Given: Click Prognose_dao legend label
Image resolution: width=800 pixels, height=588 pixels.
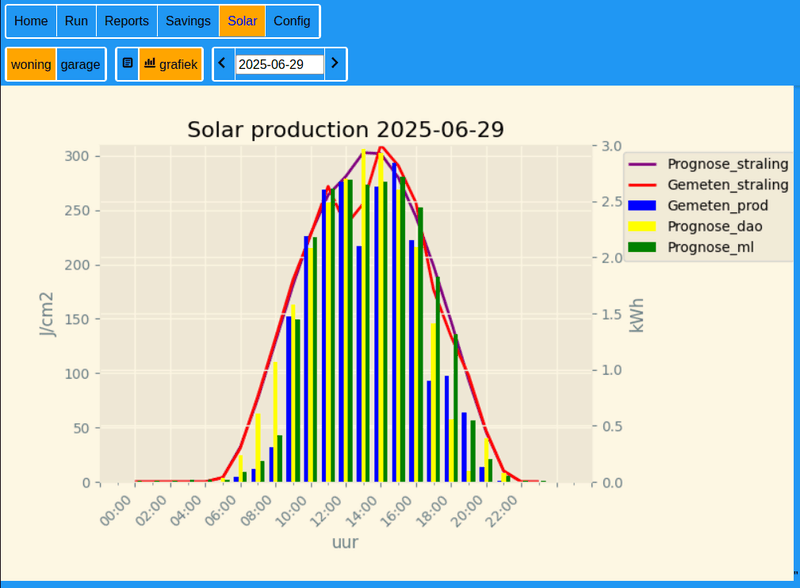Looking at the screenshot, I should 715,227.
